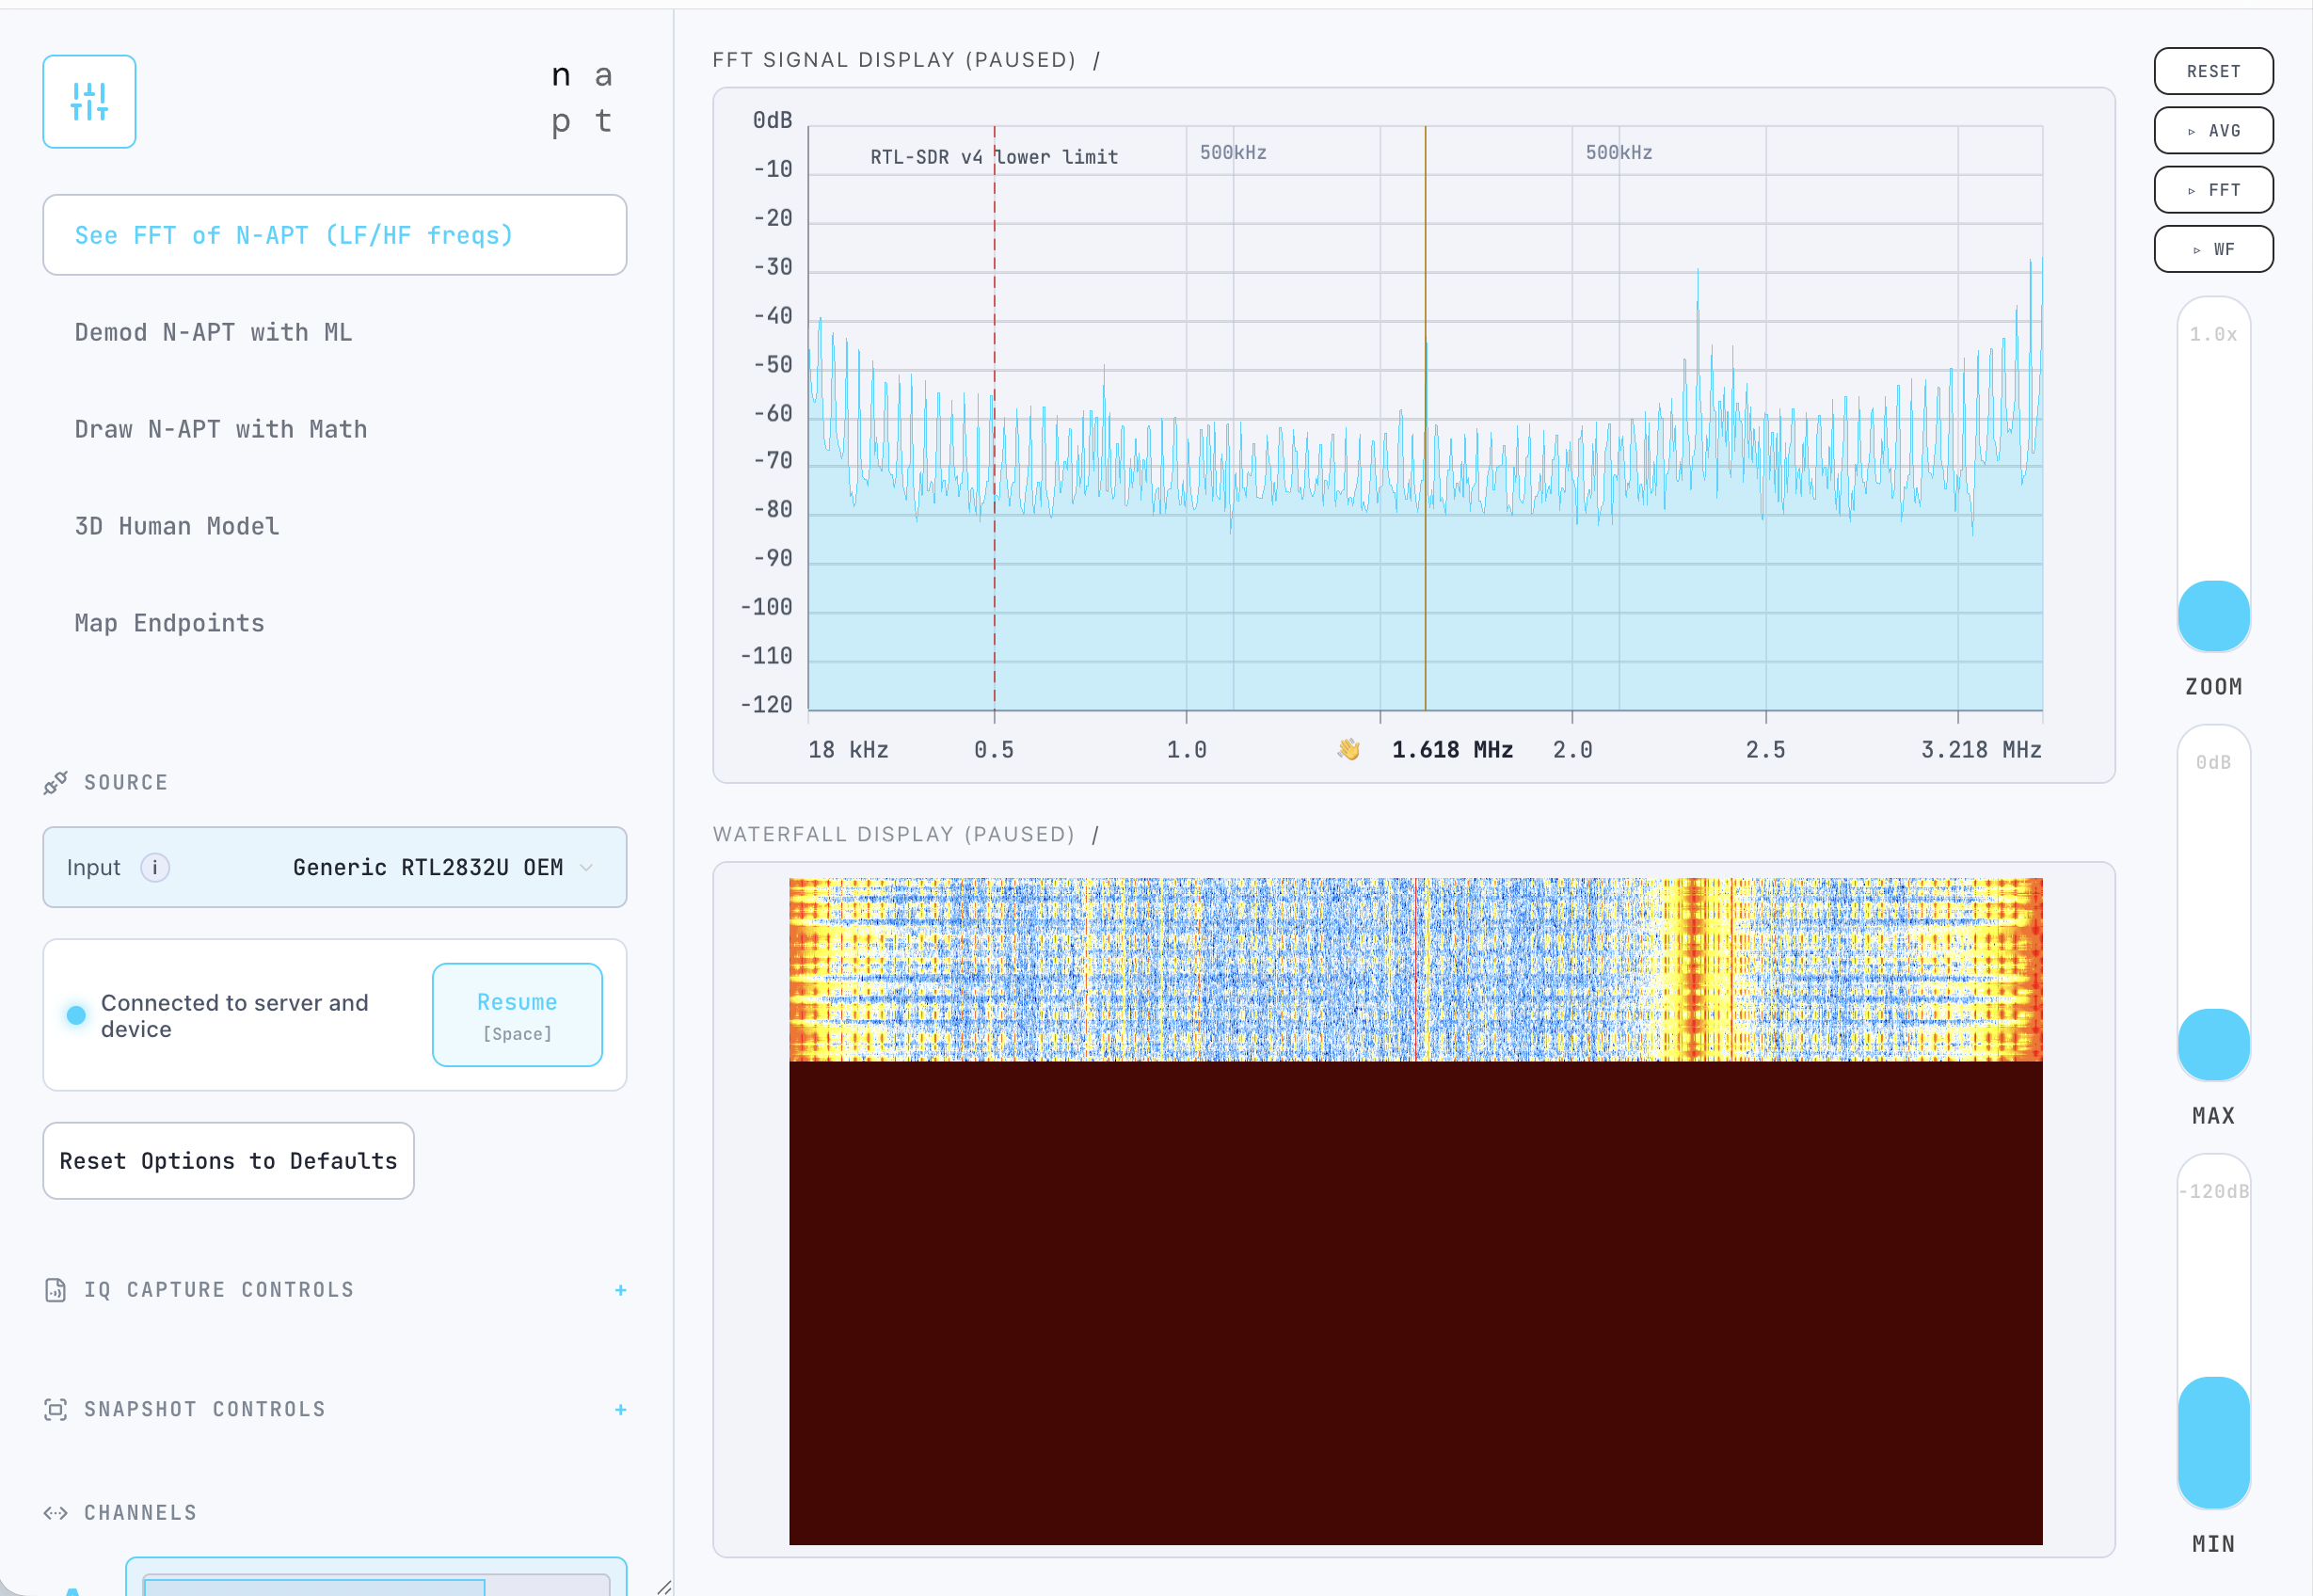Click the Resume button to unpause capture

tap(517, 1013)
